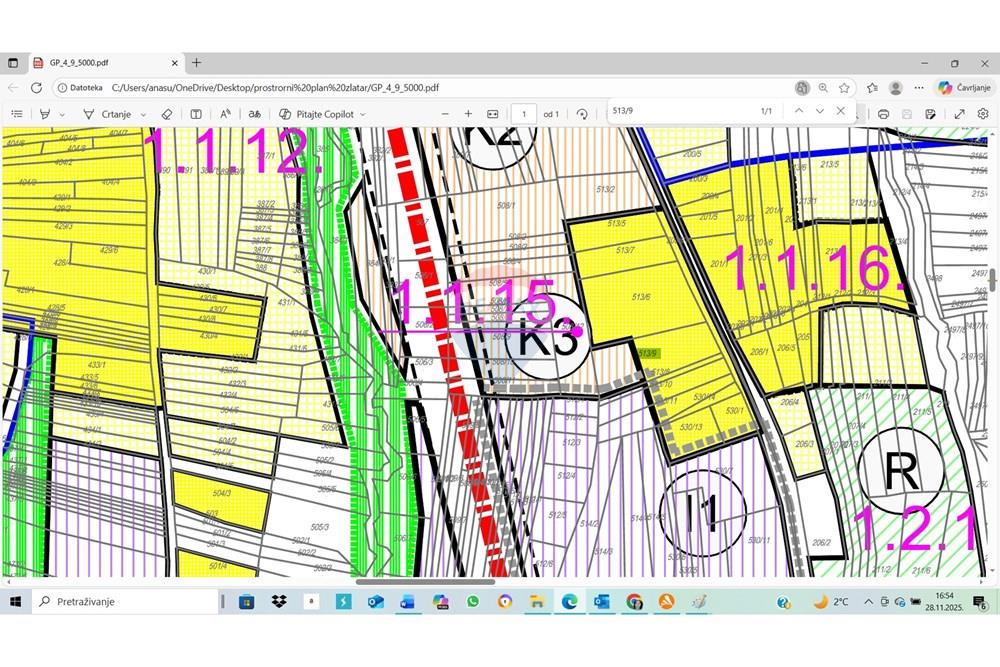Click the Read aloud icon
Screen dimensions: 1000x667
pos(225,114)
